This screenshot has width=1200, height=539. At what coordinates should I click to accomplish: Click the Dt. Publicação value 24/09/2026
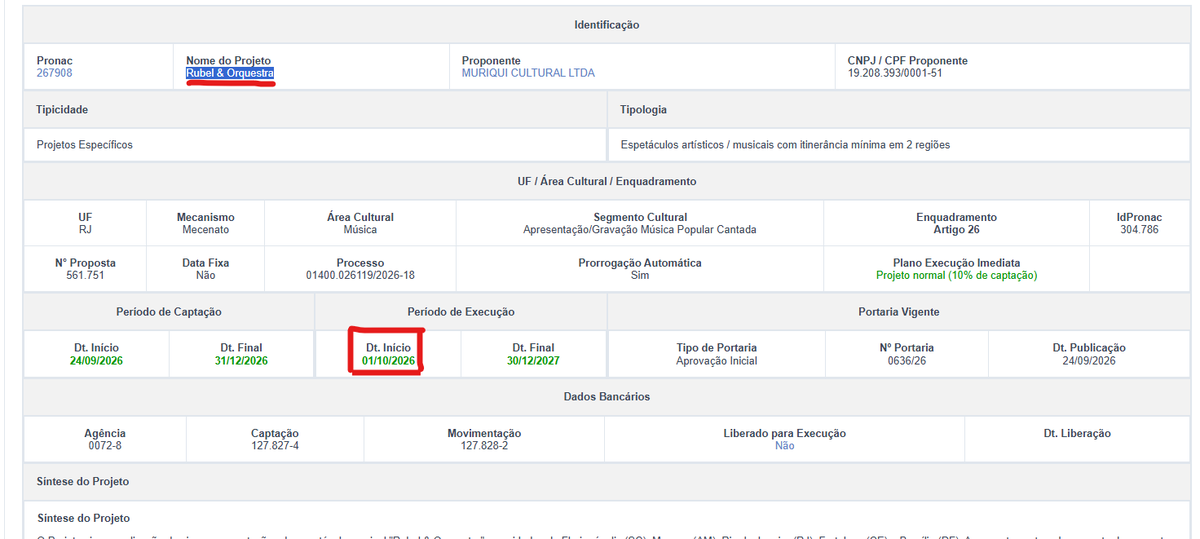click(1089, 361)
